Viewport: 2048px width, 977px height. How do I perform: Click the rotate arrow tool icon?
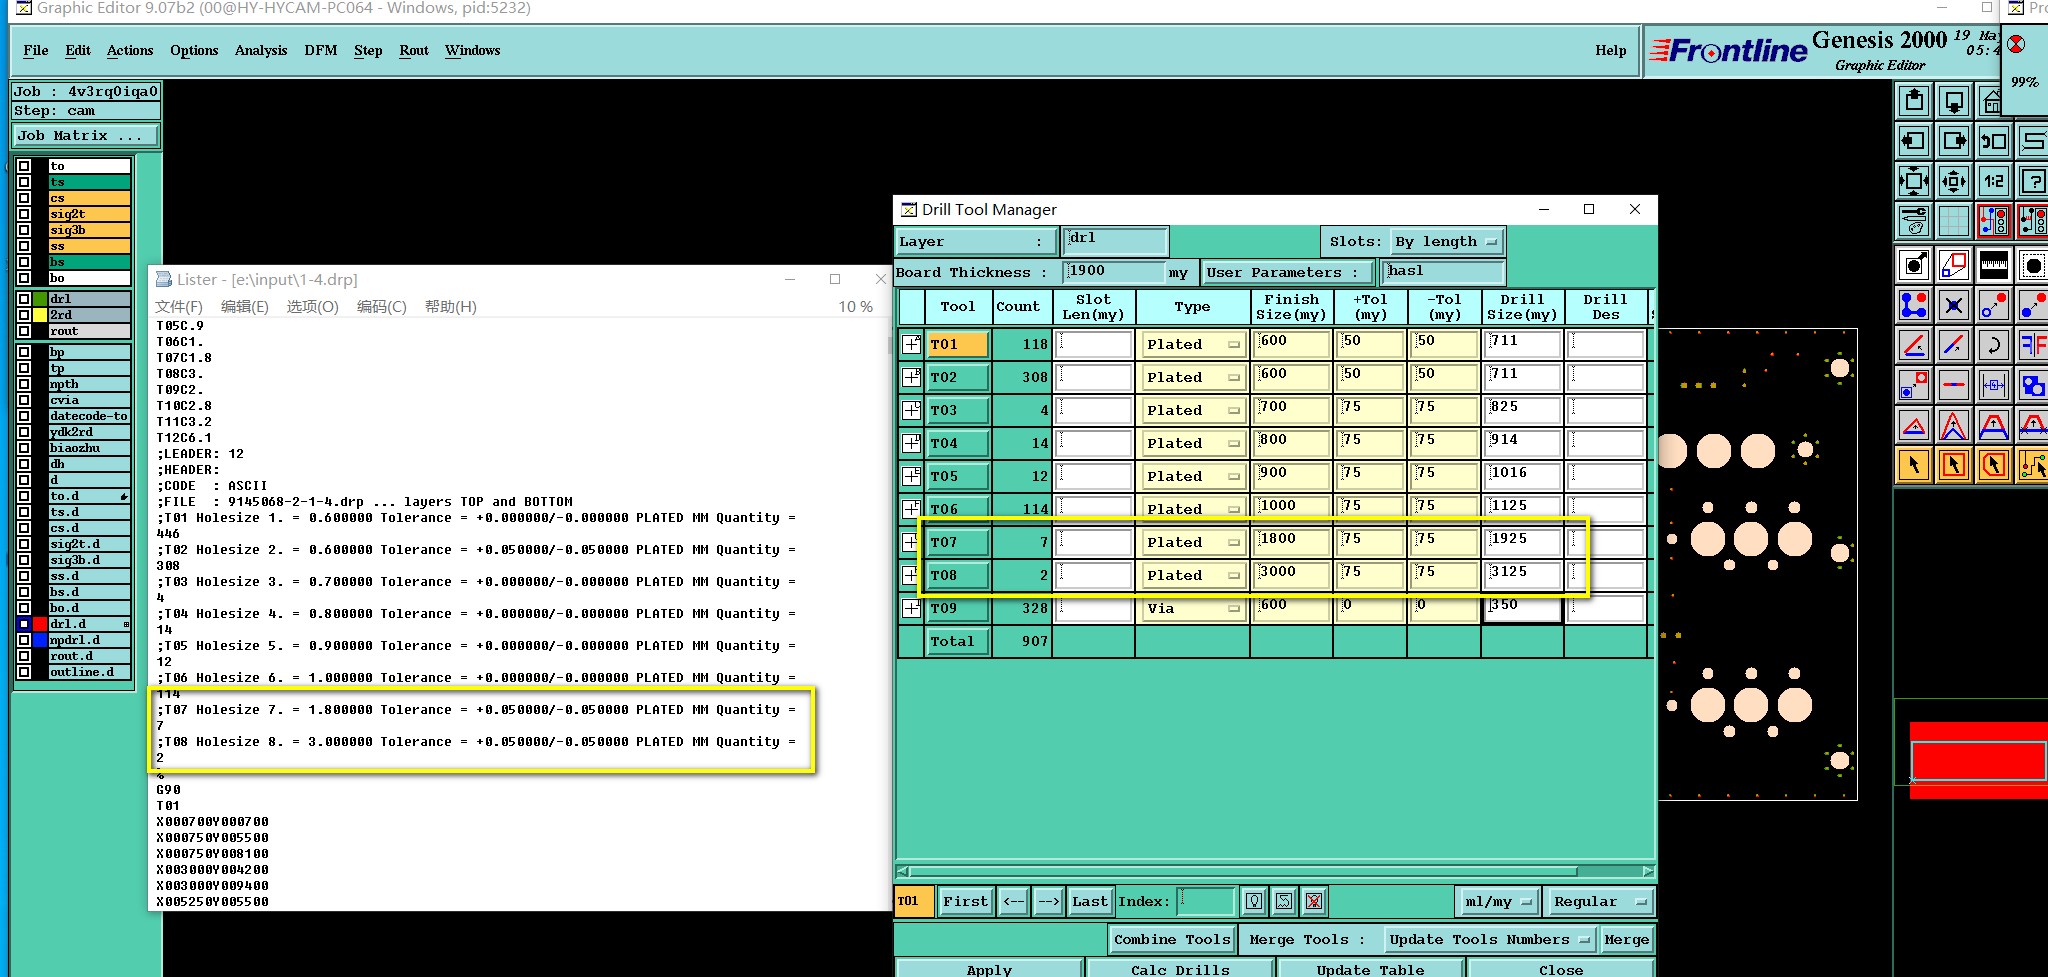1994,345
